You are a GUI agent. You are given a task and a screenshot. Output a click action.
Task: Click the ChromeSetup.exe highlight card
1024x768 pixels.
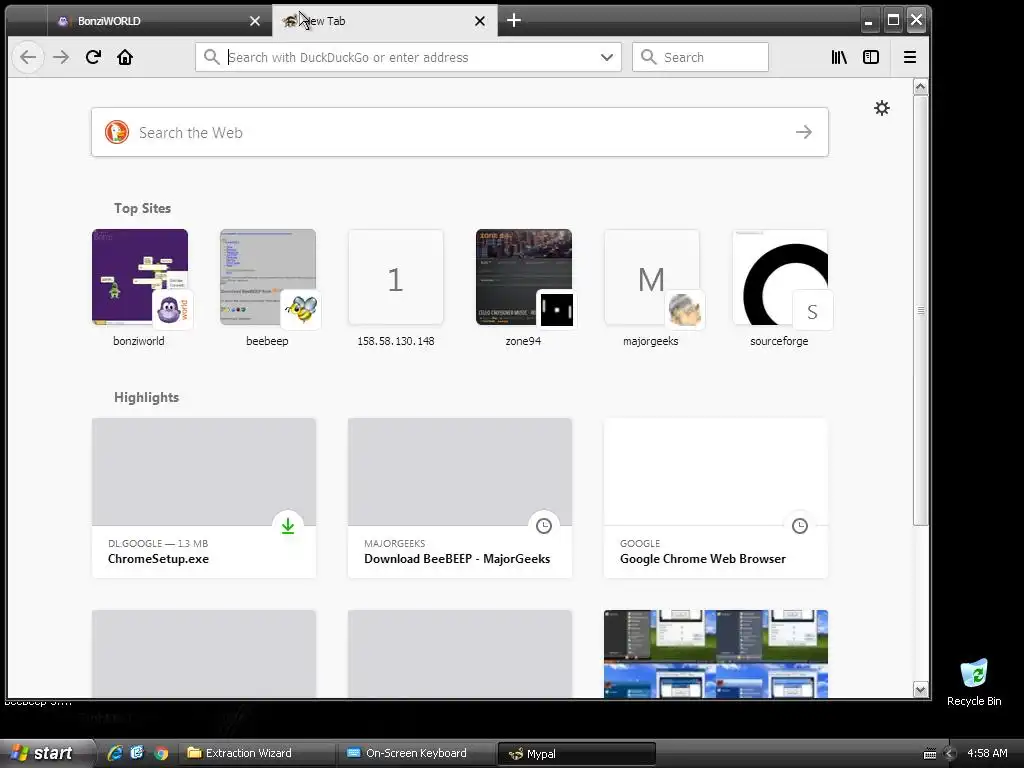click(204, 498)
